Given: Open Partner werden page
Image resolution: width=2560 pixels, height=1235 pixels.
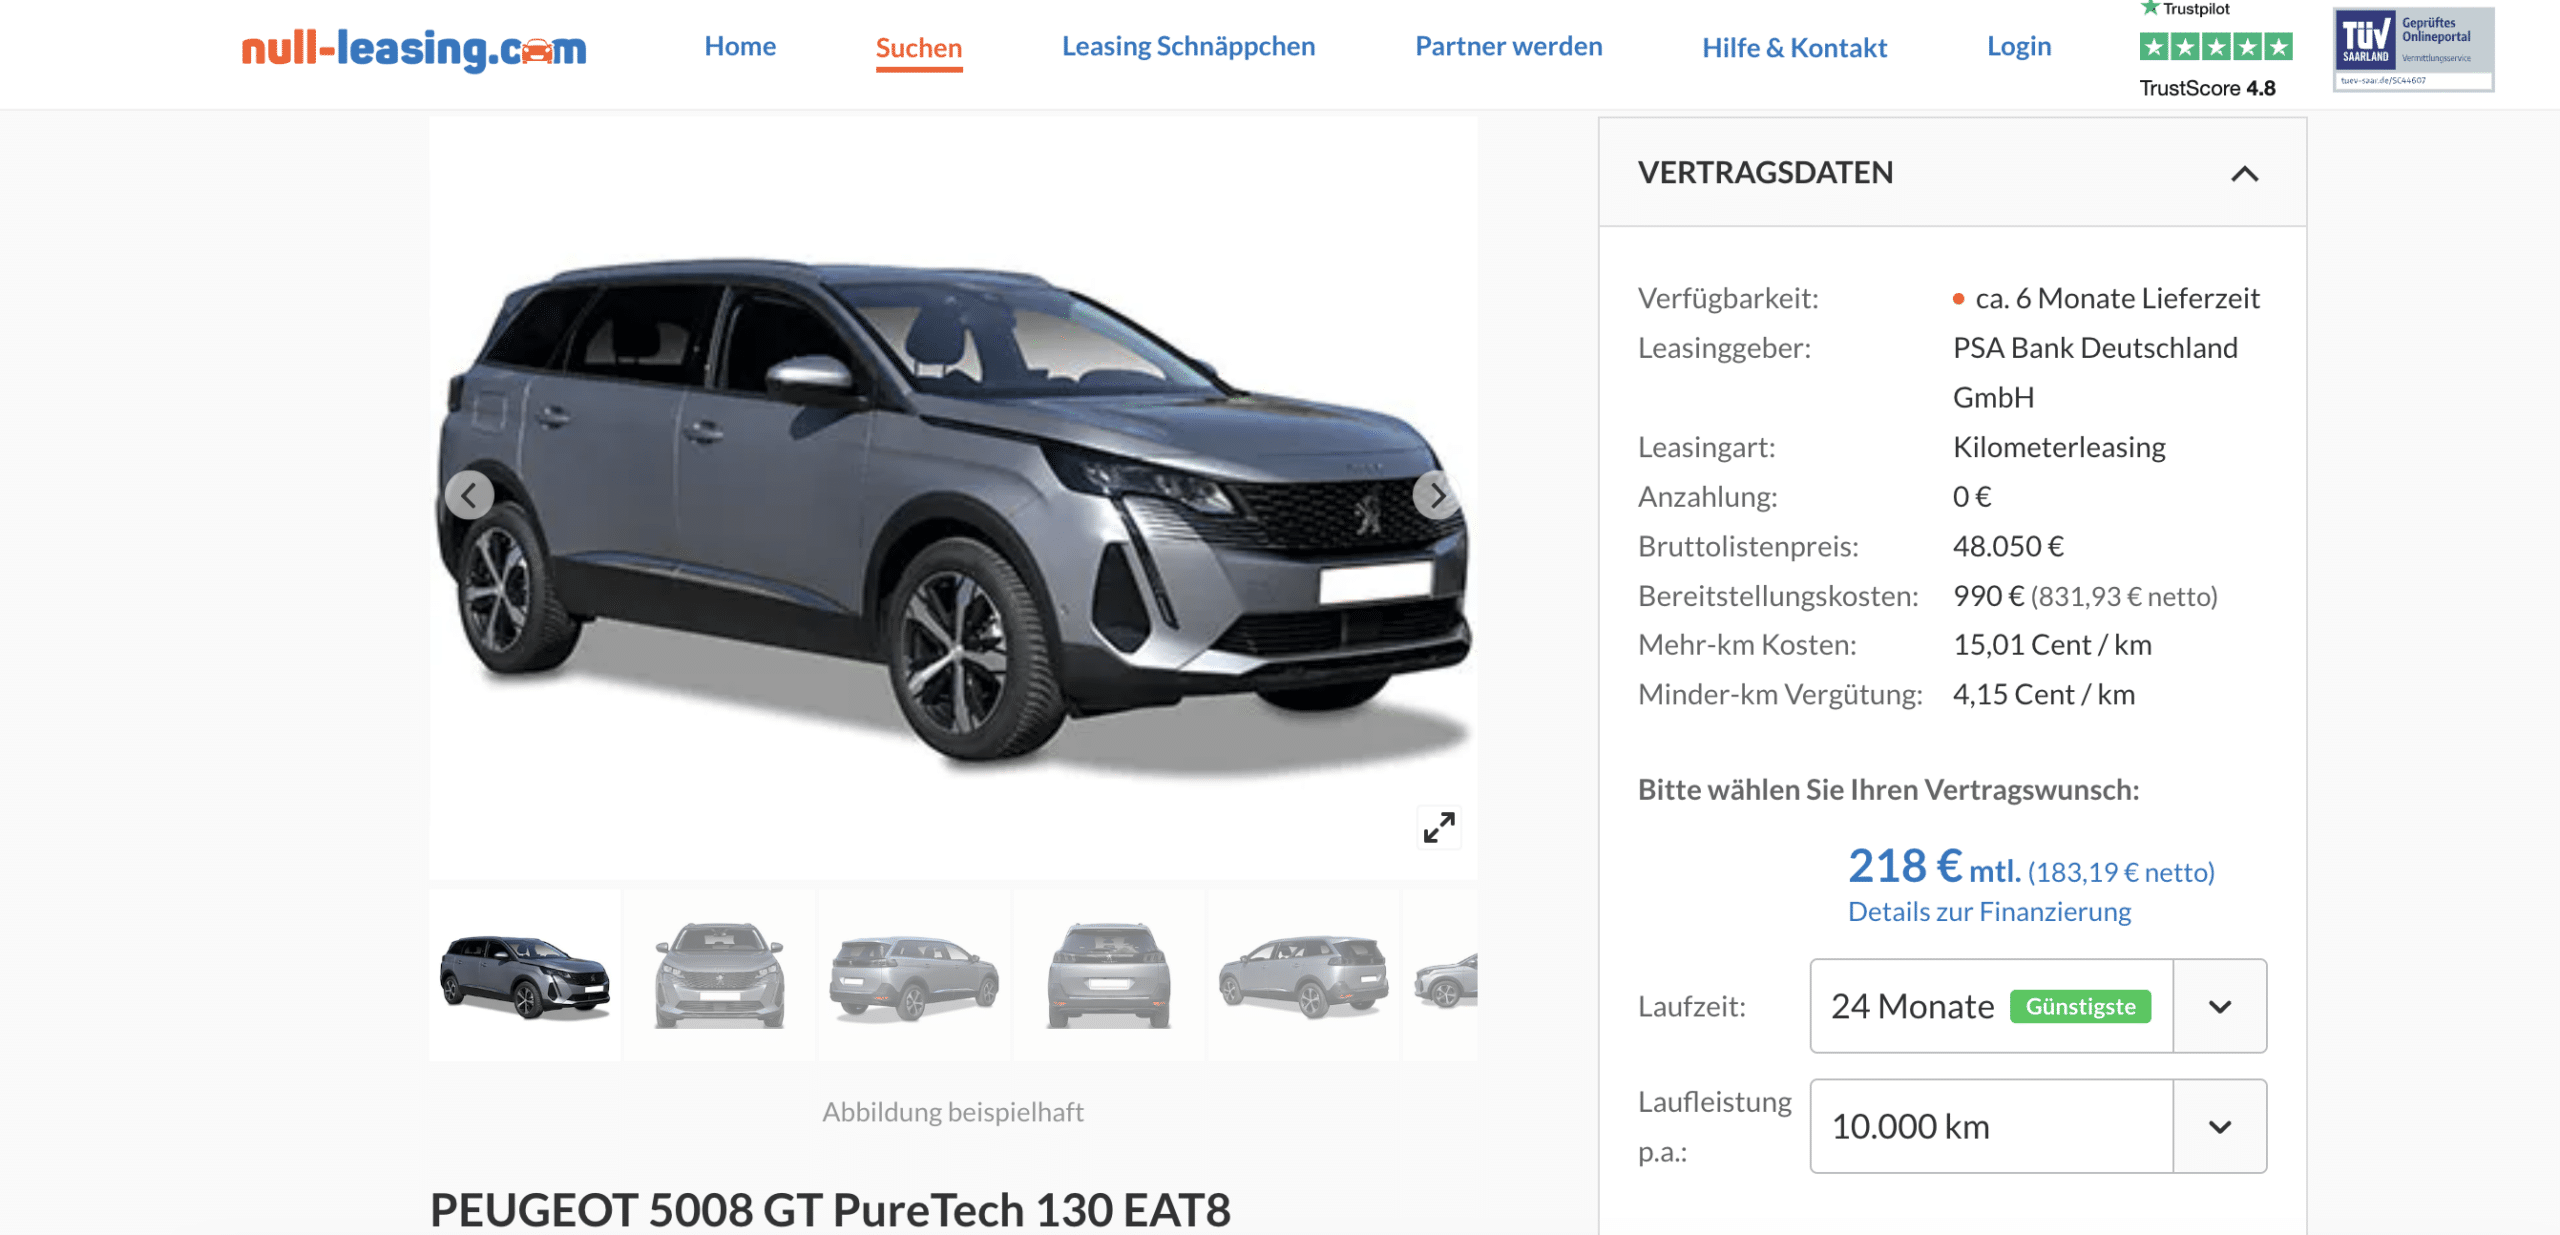Looking at the screenshot, I should pos(1508,46).
